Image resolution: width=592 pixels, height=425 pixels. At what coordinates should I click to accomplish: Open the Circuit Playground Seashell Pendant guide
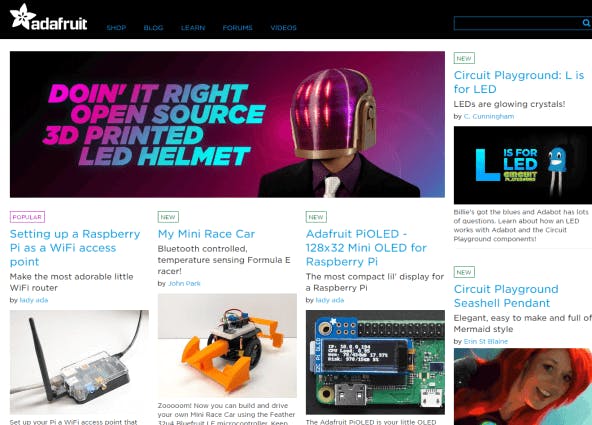(x=506, y=296)
